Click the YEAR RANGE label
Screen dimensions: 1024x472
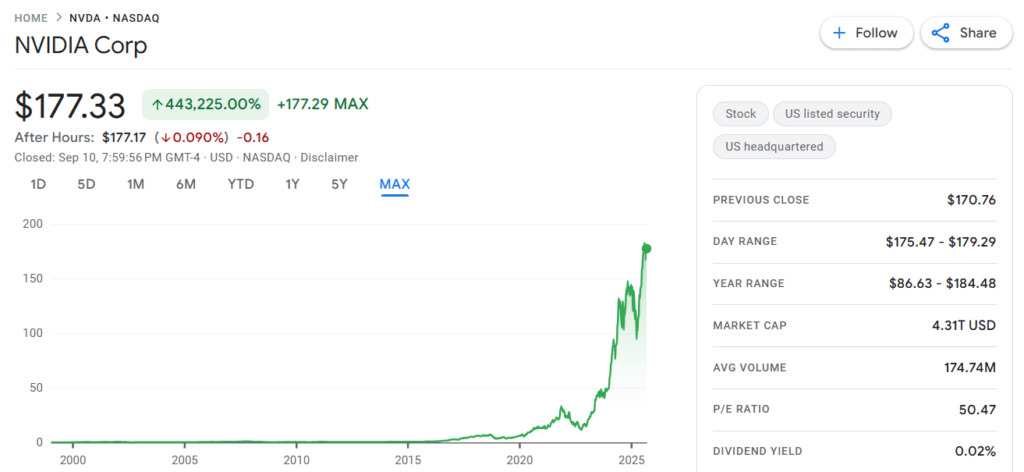(748, 283)
